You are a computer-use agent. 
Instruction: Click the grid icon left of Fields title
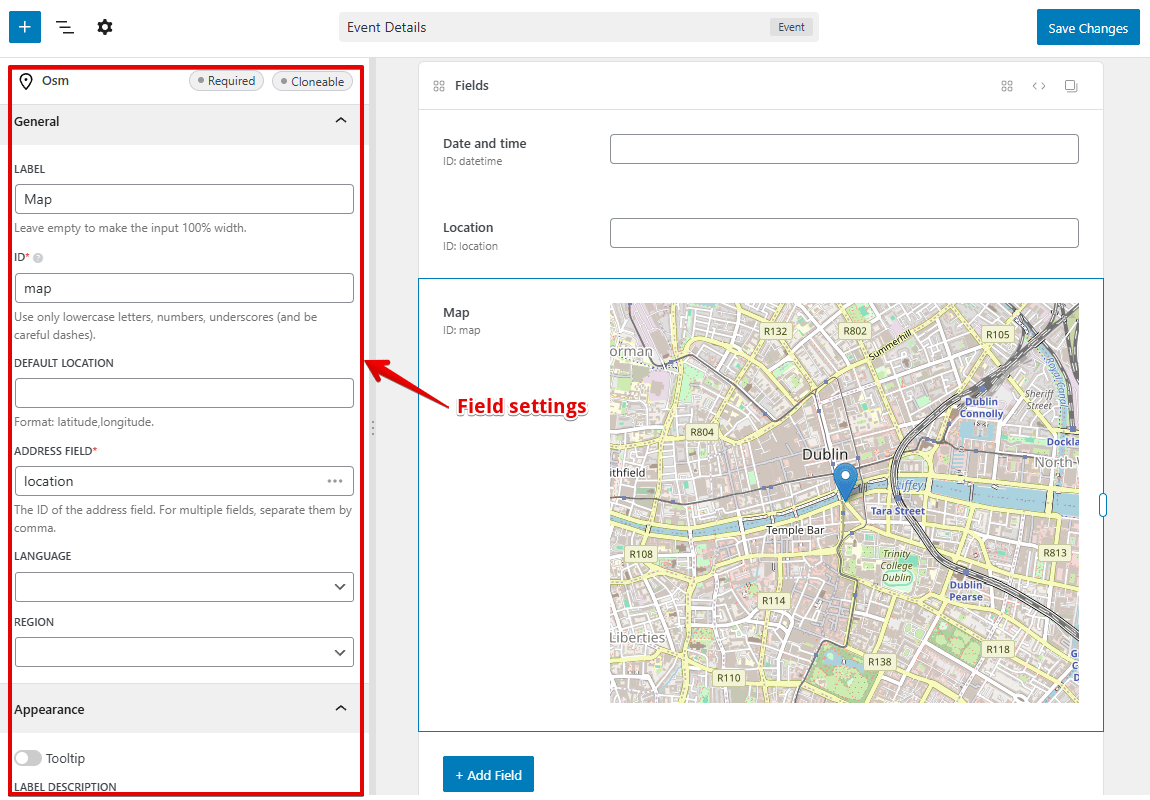439,86
